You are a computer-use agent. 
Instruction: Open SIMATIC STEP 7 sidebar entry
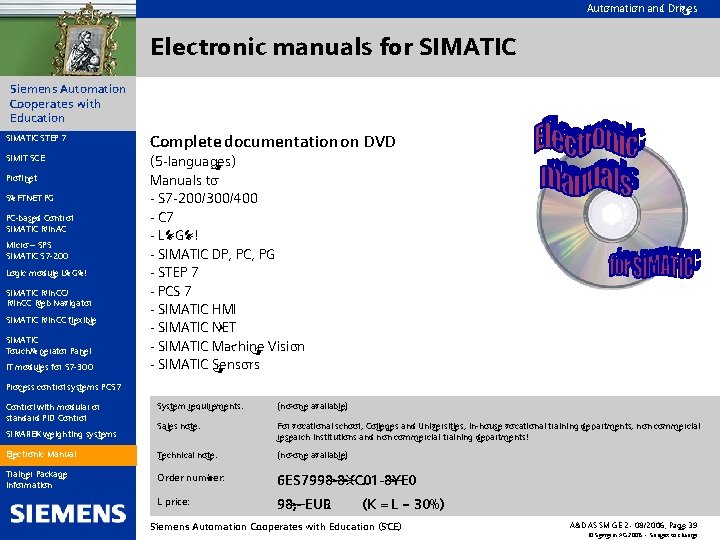[36, 138]
